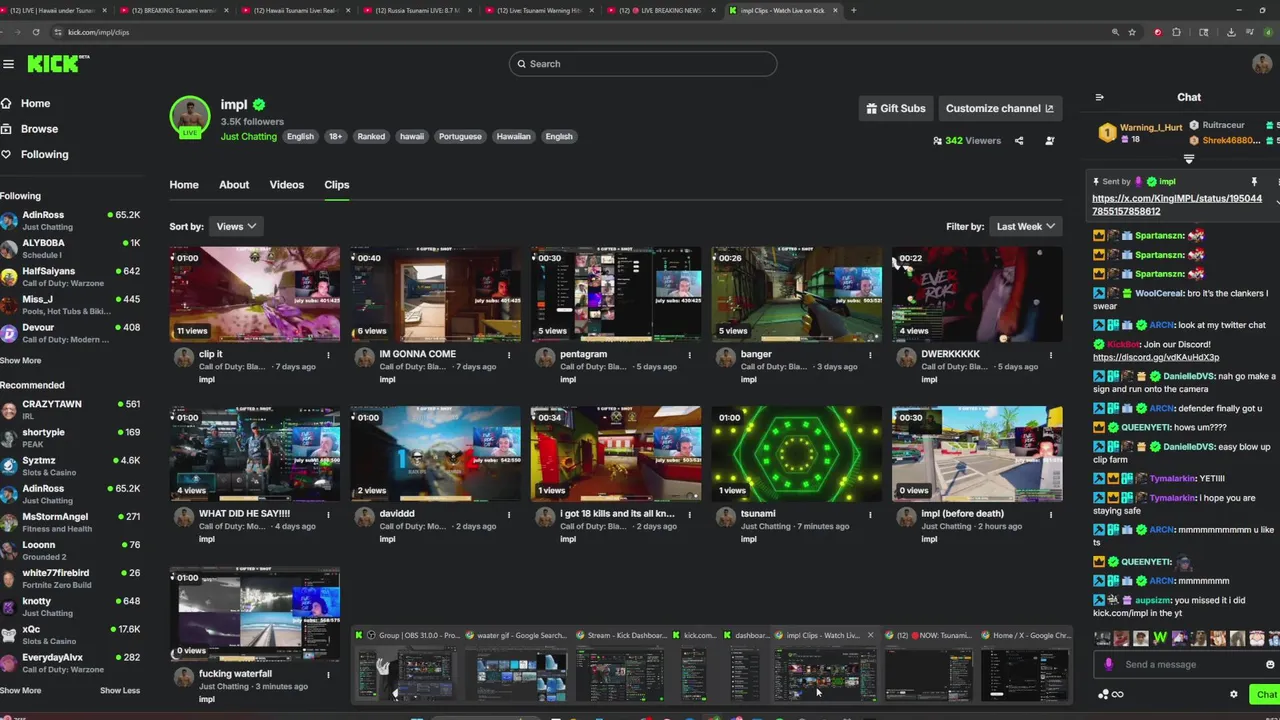Open options menu for 'IM GONNA COME' clip
The height and width of the screenshot is (720, 1280).
click(x=509, y=355)
